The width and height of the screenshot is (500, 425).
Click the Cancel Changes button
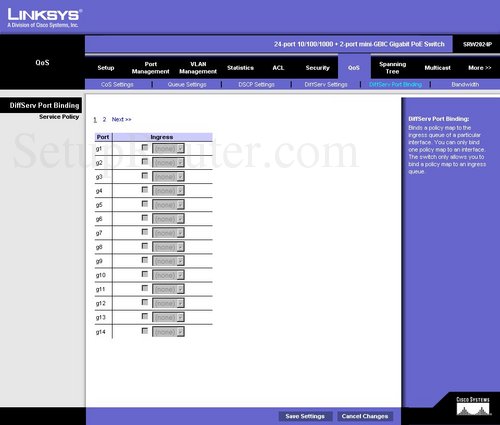365,416
